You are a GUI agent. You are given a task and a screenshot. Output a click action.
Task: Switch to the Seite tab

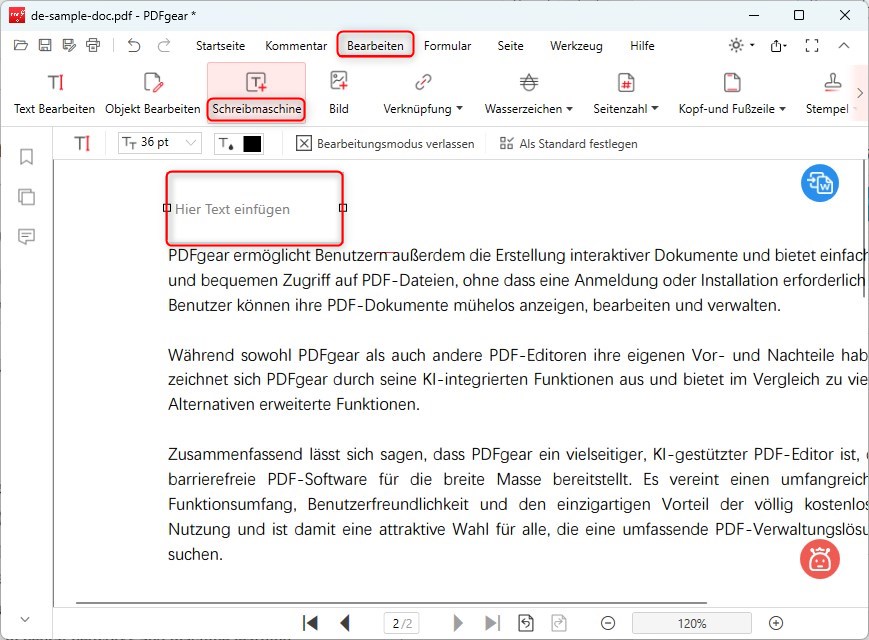click(510, 46)
